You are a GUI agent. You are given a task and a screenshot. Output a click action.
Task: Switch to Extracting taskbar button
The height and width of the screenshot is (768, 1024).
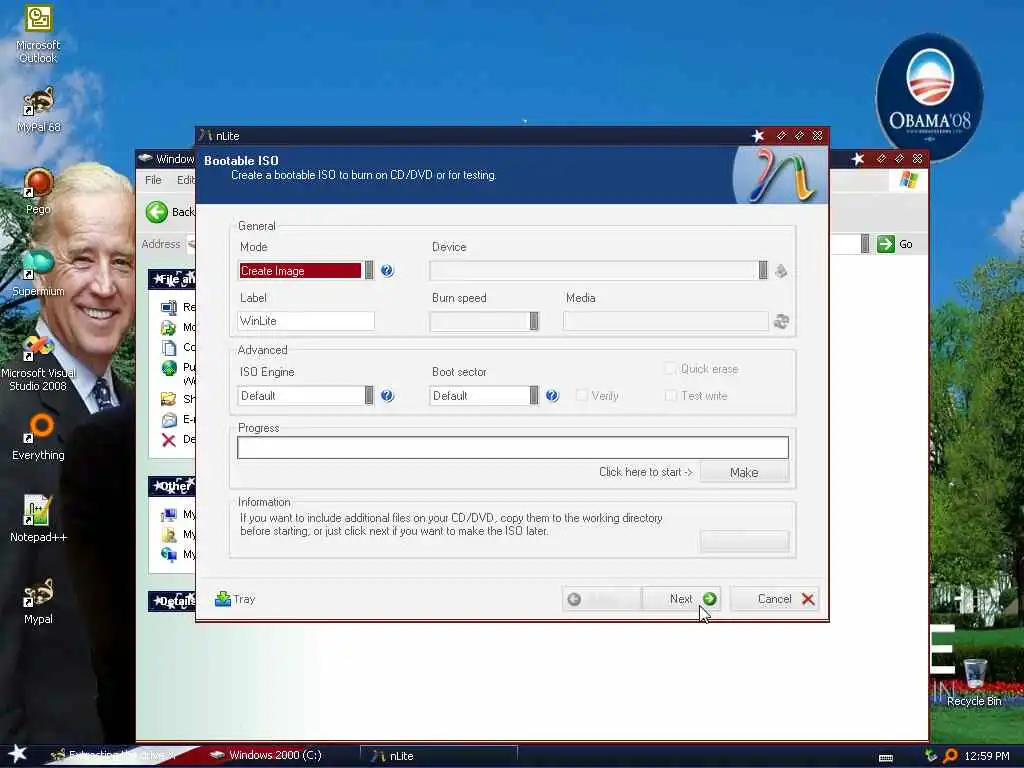click(x=118, y=756)
